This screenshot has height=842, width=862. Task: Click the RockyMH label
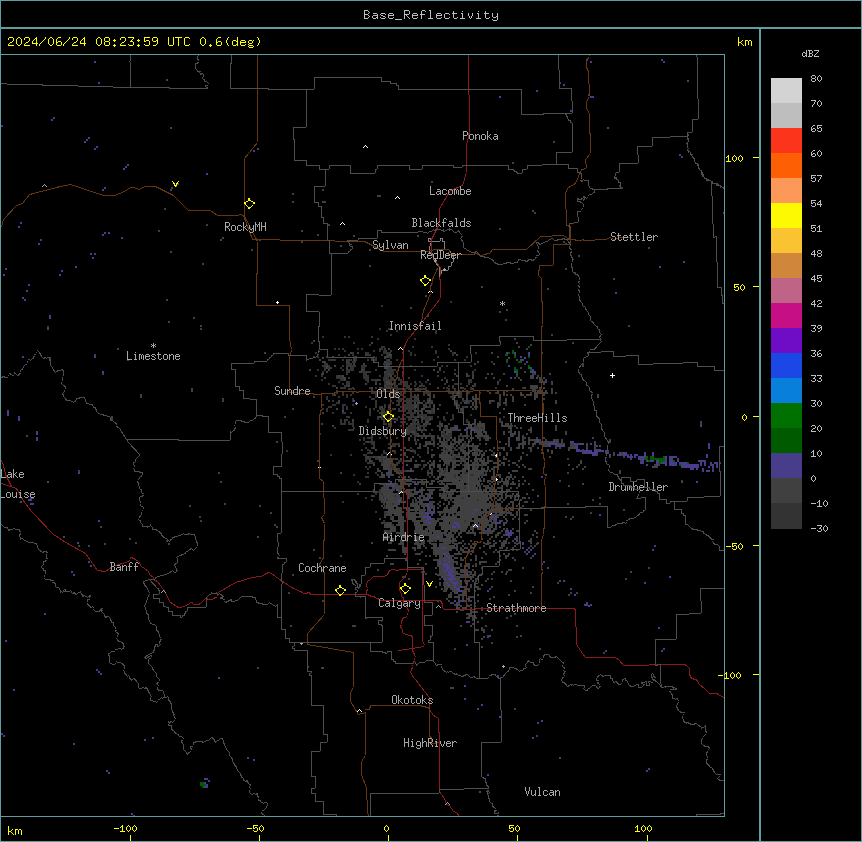pyautogui.click(x=245, y=227)
